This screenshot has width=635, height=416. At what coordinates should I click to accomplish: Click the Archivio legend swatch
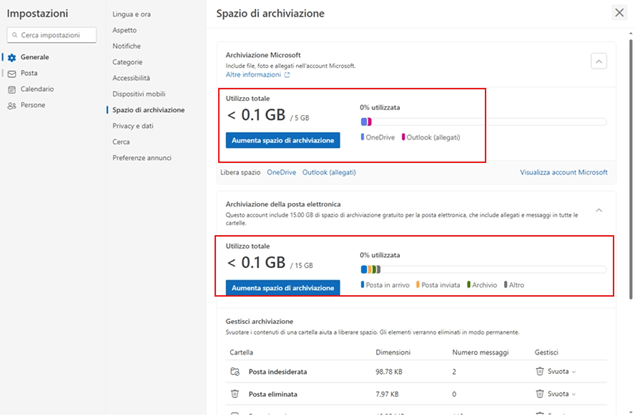[x=469, y=285]
